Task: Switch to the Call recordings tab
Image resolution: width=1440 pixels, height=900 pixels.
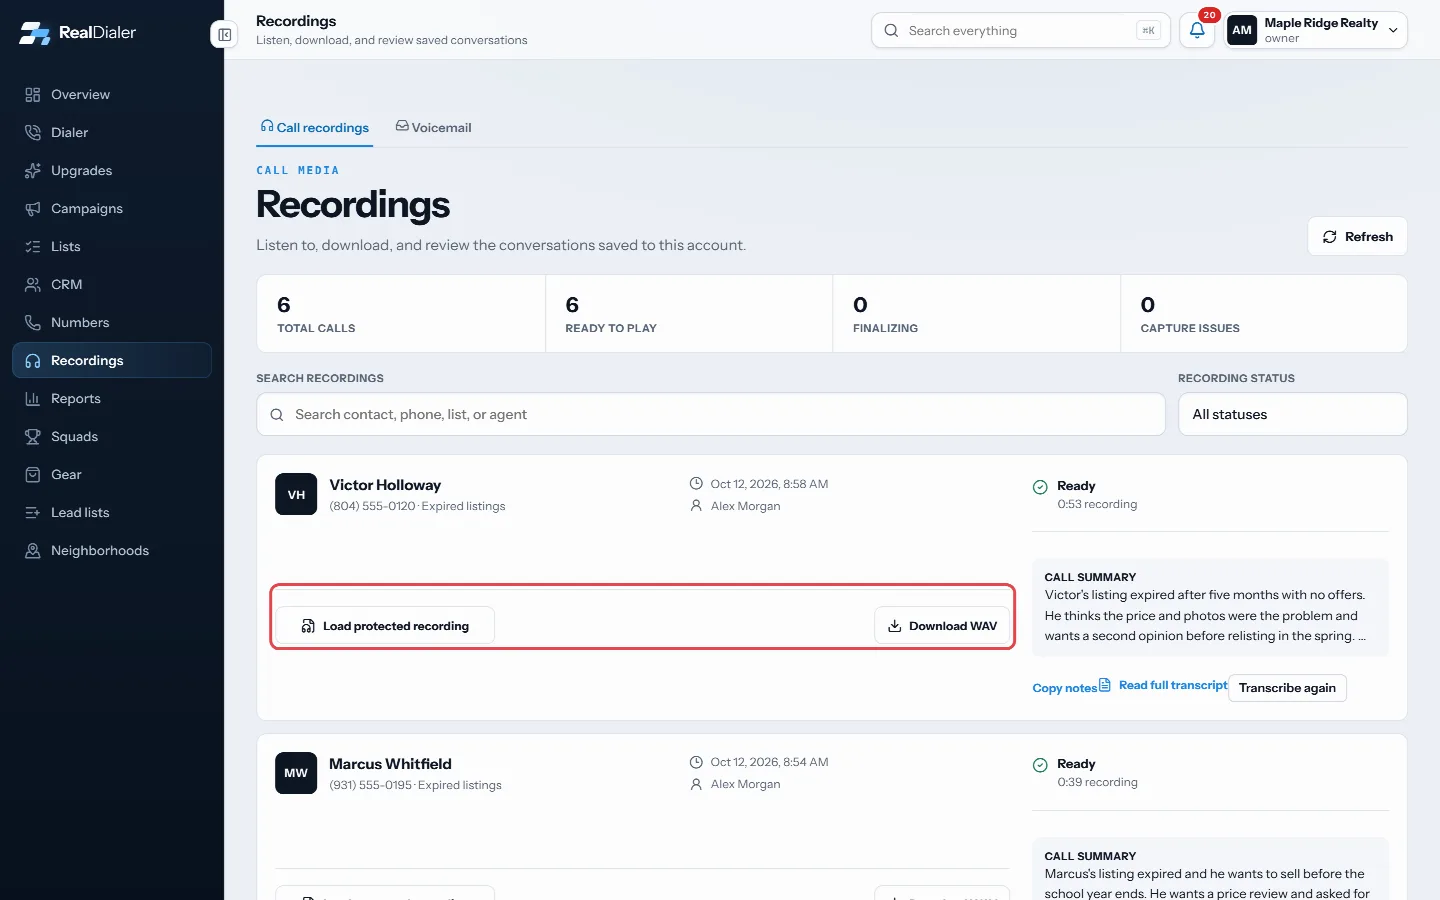Action: click(315, 128)
